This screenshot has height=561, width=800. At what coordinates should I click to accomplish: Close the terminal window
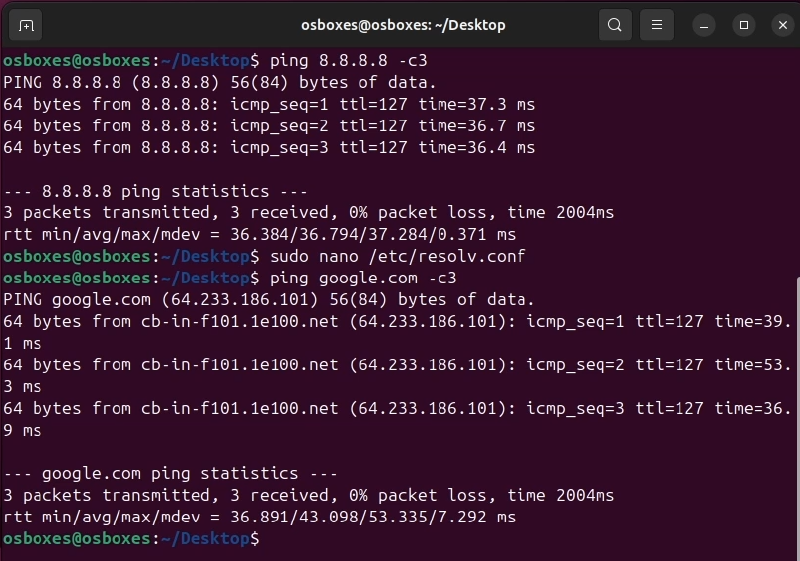[x=783, y=25]
